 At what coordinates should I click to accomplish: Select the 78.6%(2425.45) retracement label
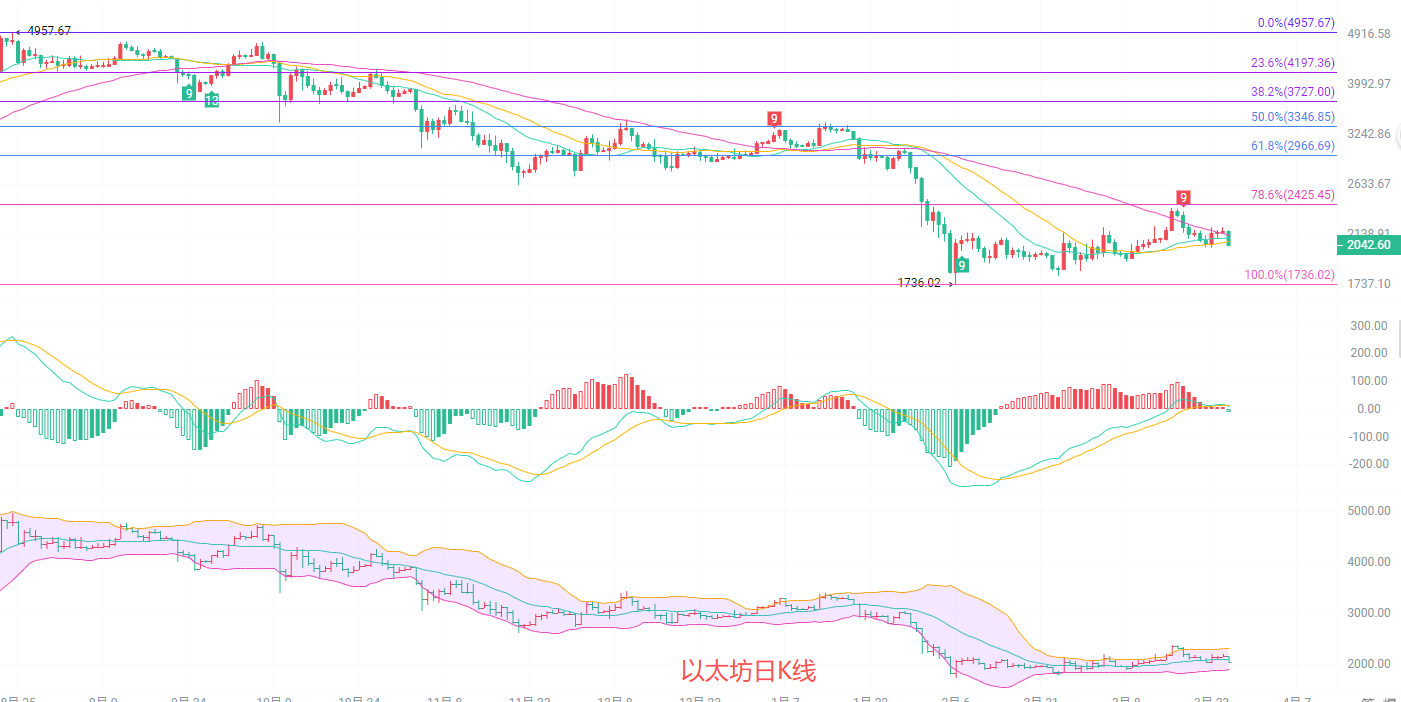tap(1292, 195)
